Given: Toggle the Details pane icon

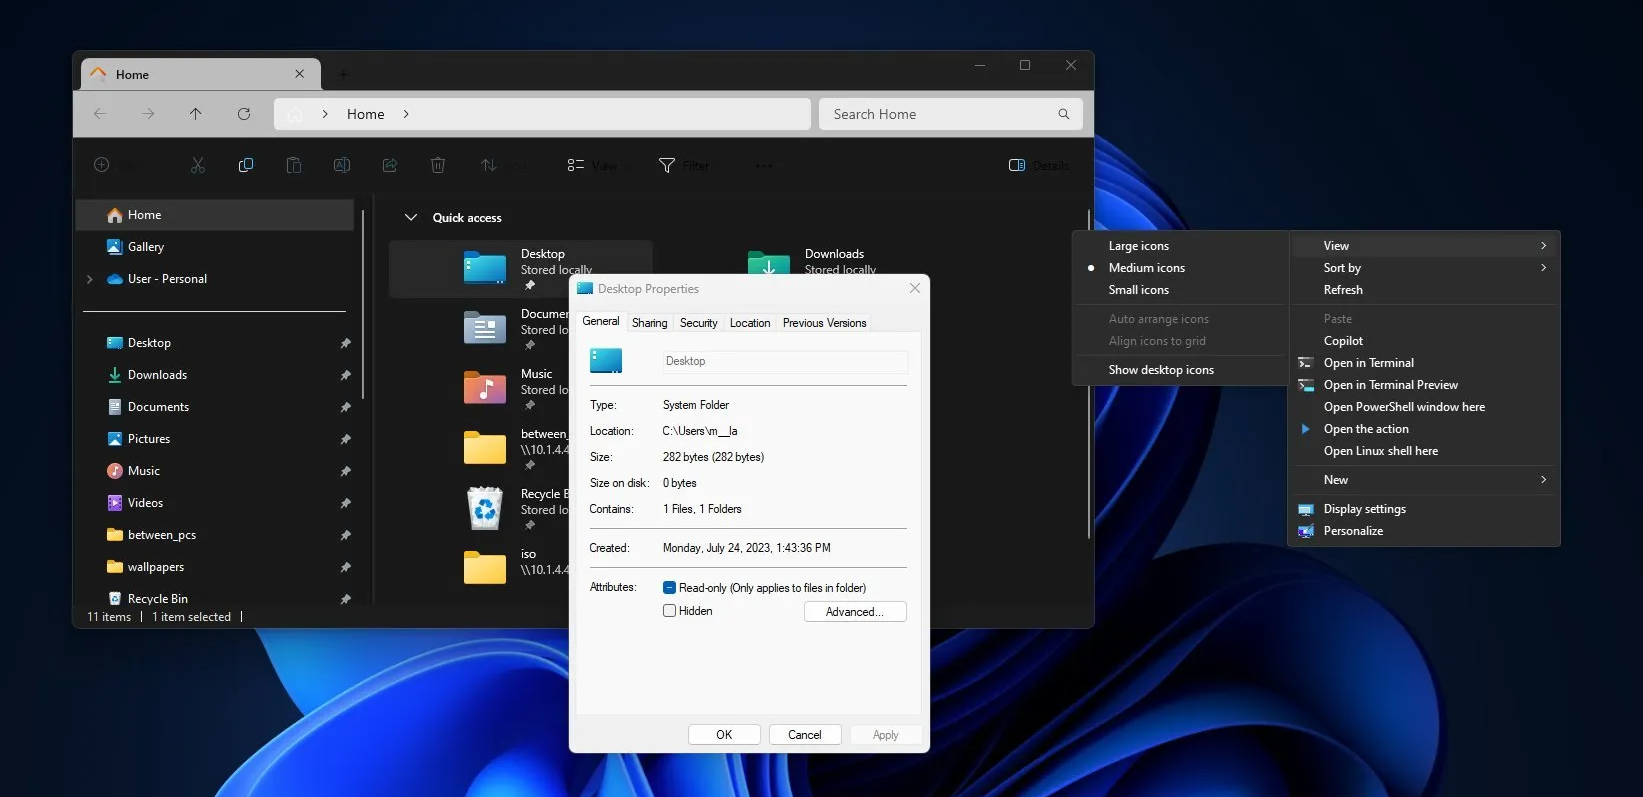Looking at the screenshot, I should (1017, 165).
